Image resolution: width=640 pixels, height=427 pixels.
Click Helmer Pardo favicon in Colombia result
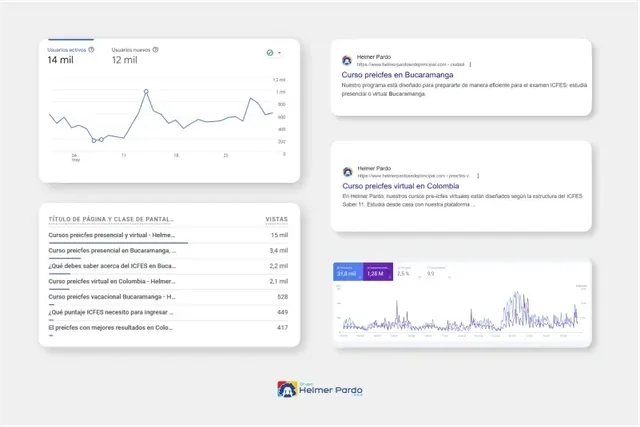point(348,172)
